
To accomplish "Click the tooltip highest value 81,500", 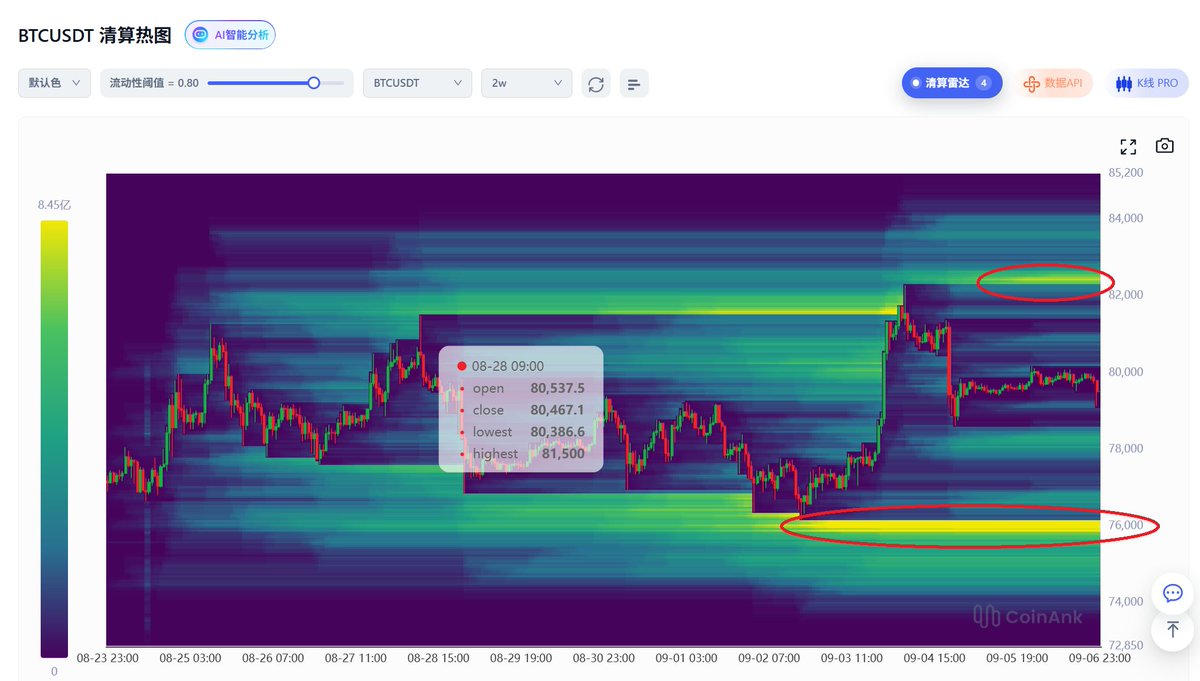I will pos(564,454).
